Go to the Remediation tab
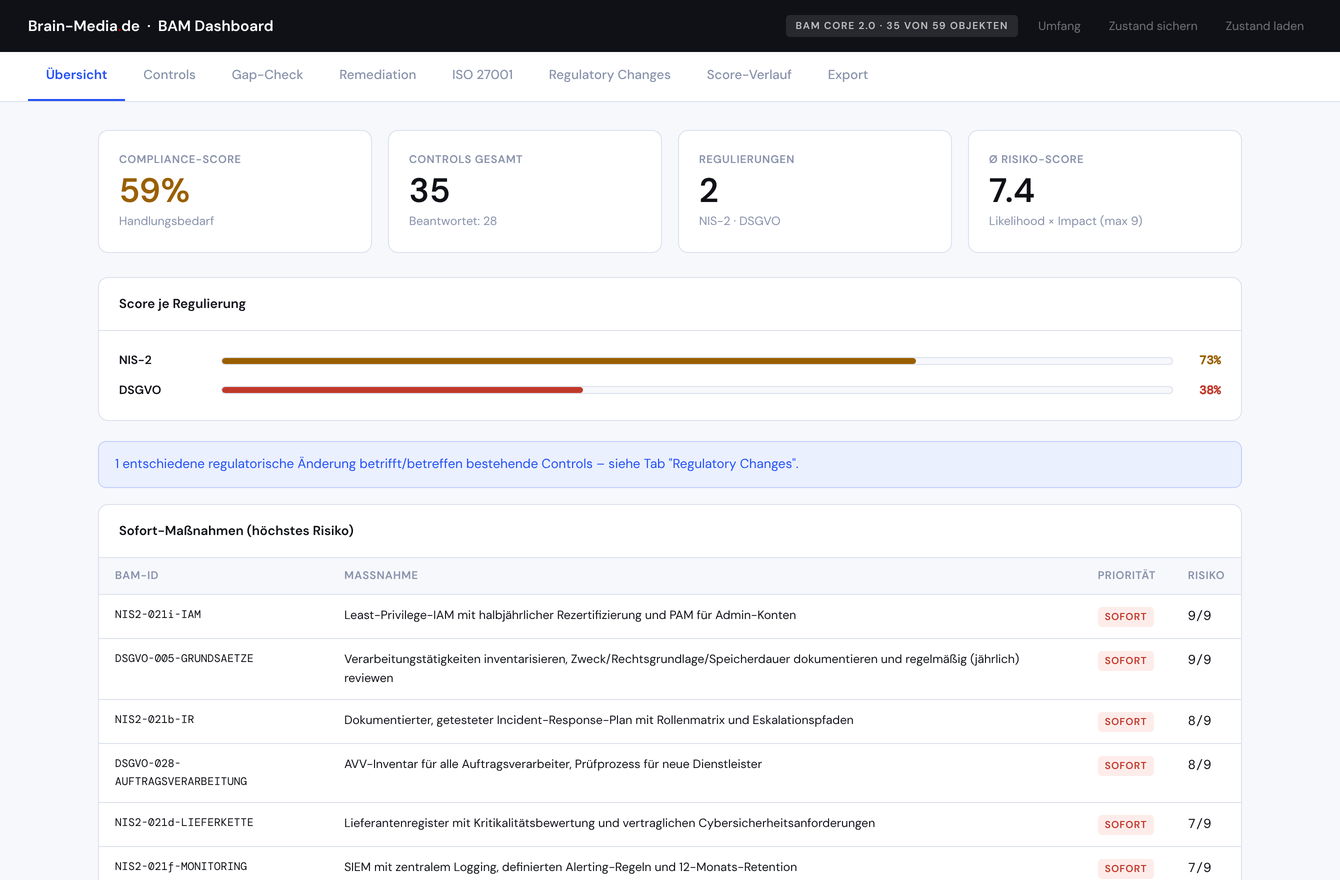Image resolution: width=1340 pixels, height=880 pixels. pos(377,75)
